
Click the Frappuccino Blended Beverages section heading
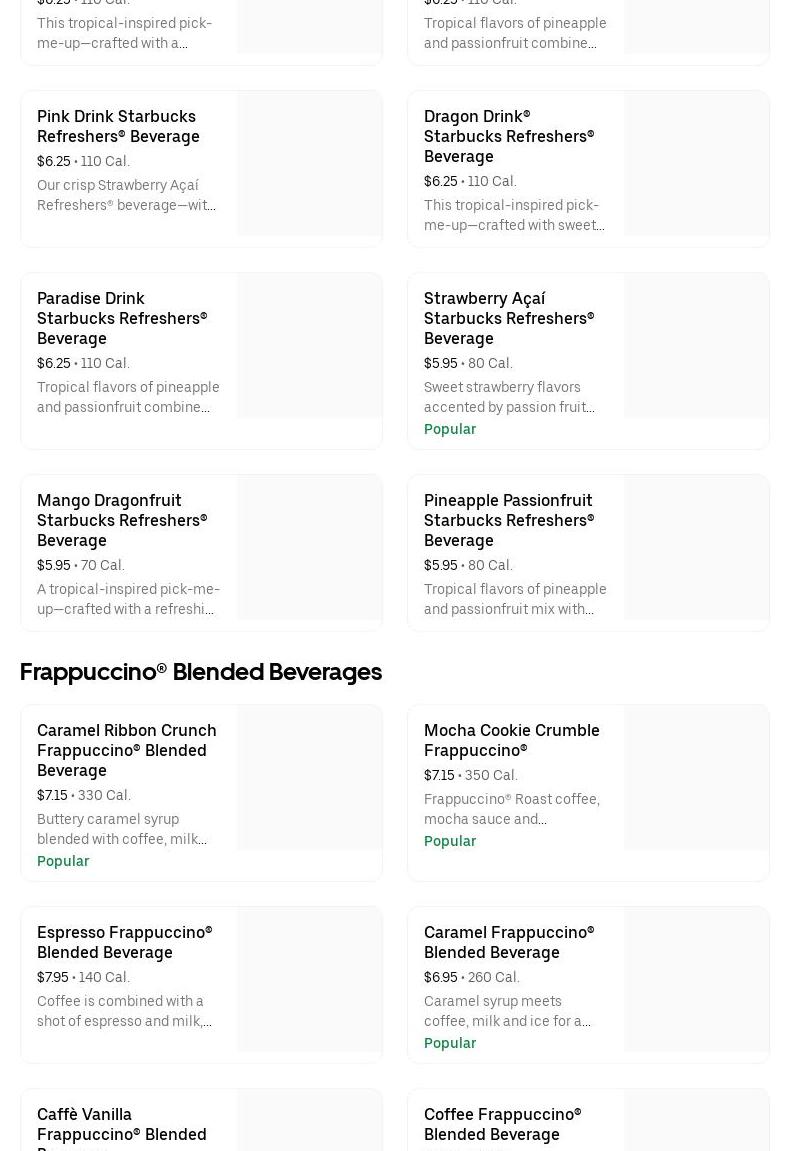[200, 672]
